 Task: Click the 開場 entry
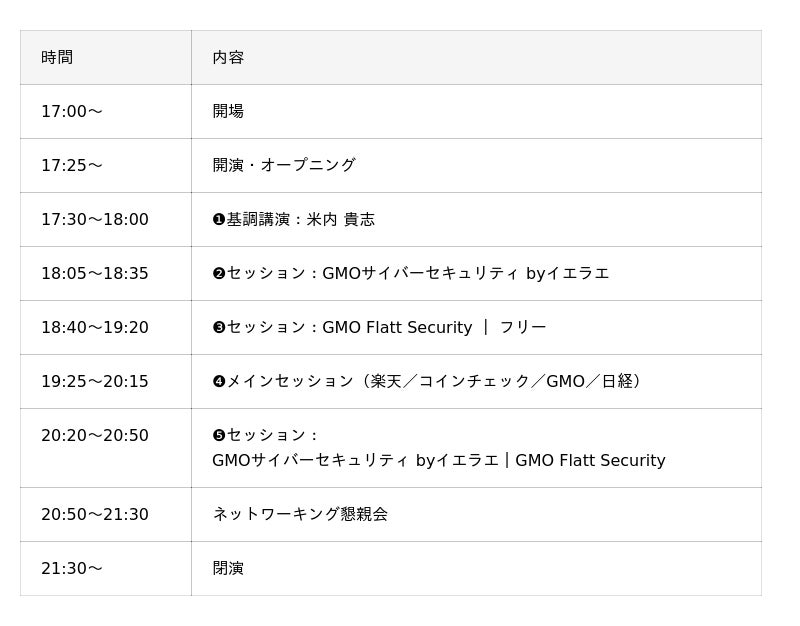point(228,111)
